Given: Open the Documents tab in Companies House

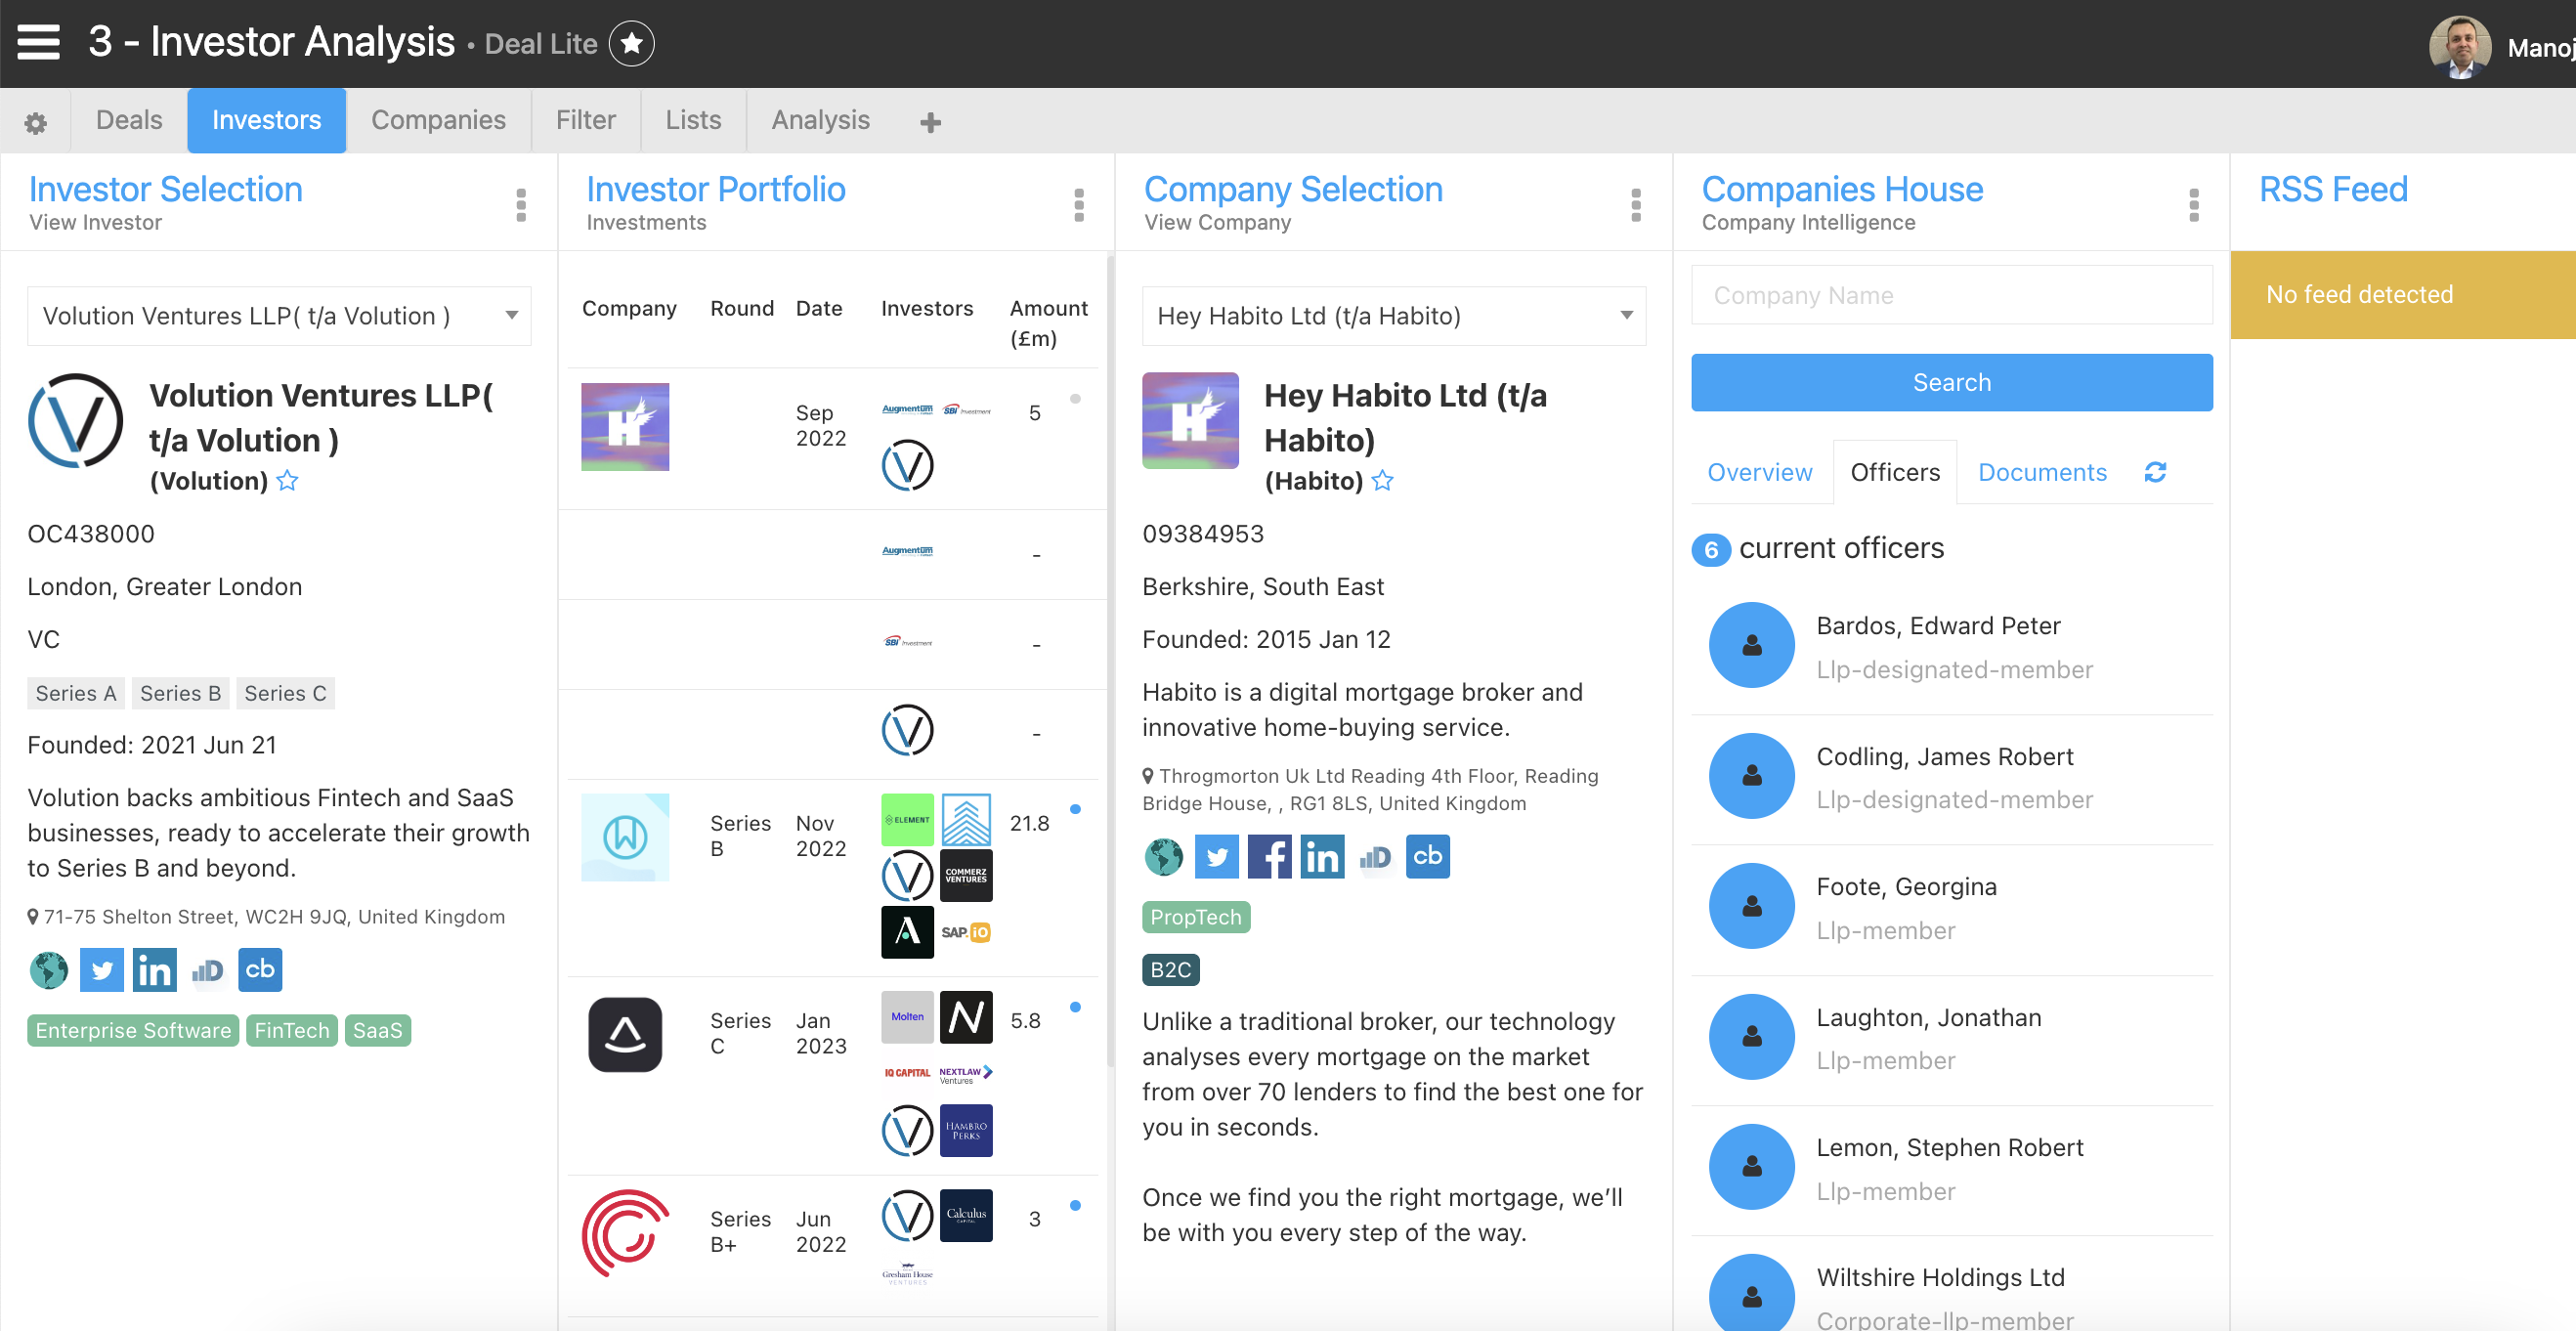Looking at the screenshot, I should coord(2041,472).
